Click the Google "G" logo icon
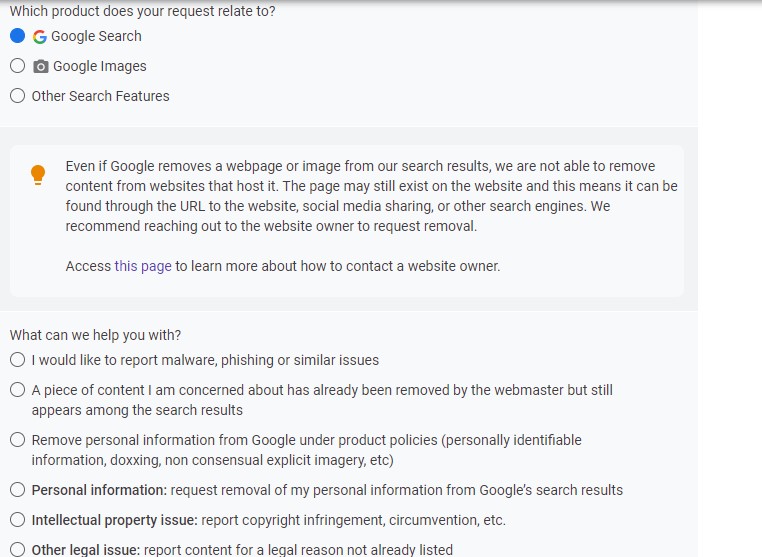 40,36
